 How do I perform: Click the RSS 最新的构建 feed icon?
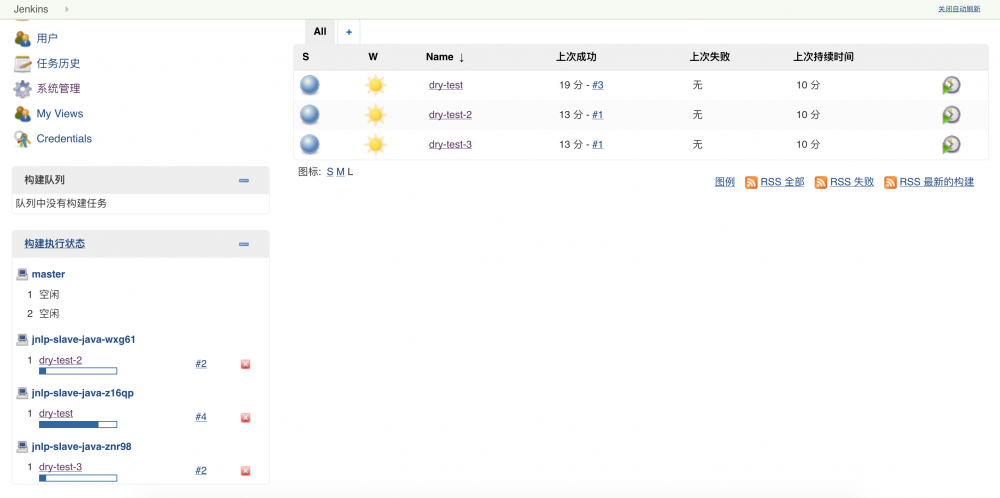(x=890, y=182)
